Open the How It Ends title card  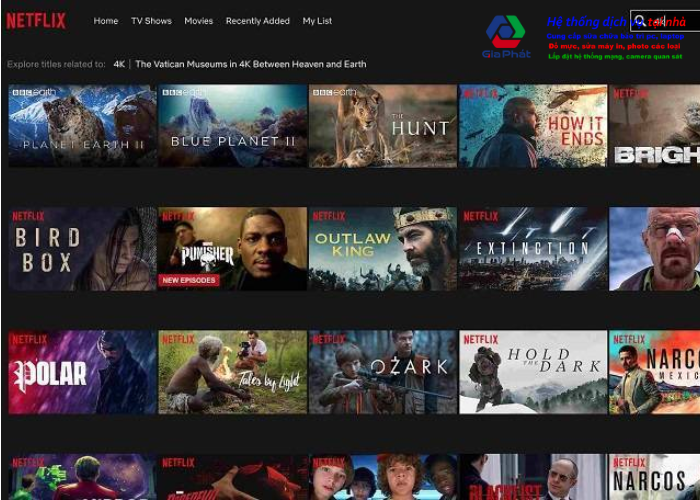point(533,126)
